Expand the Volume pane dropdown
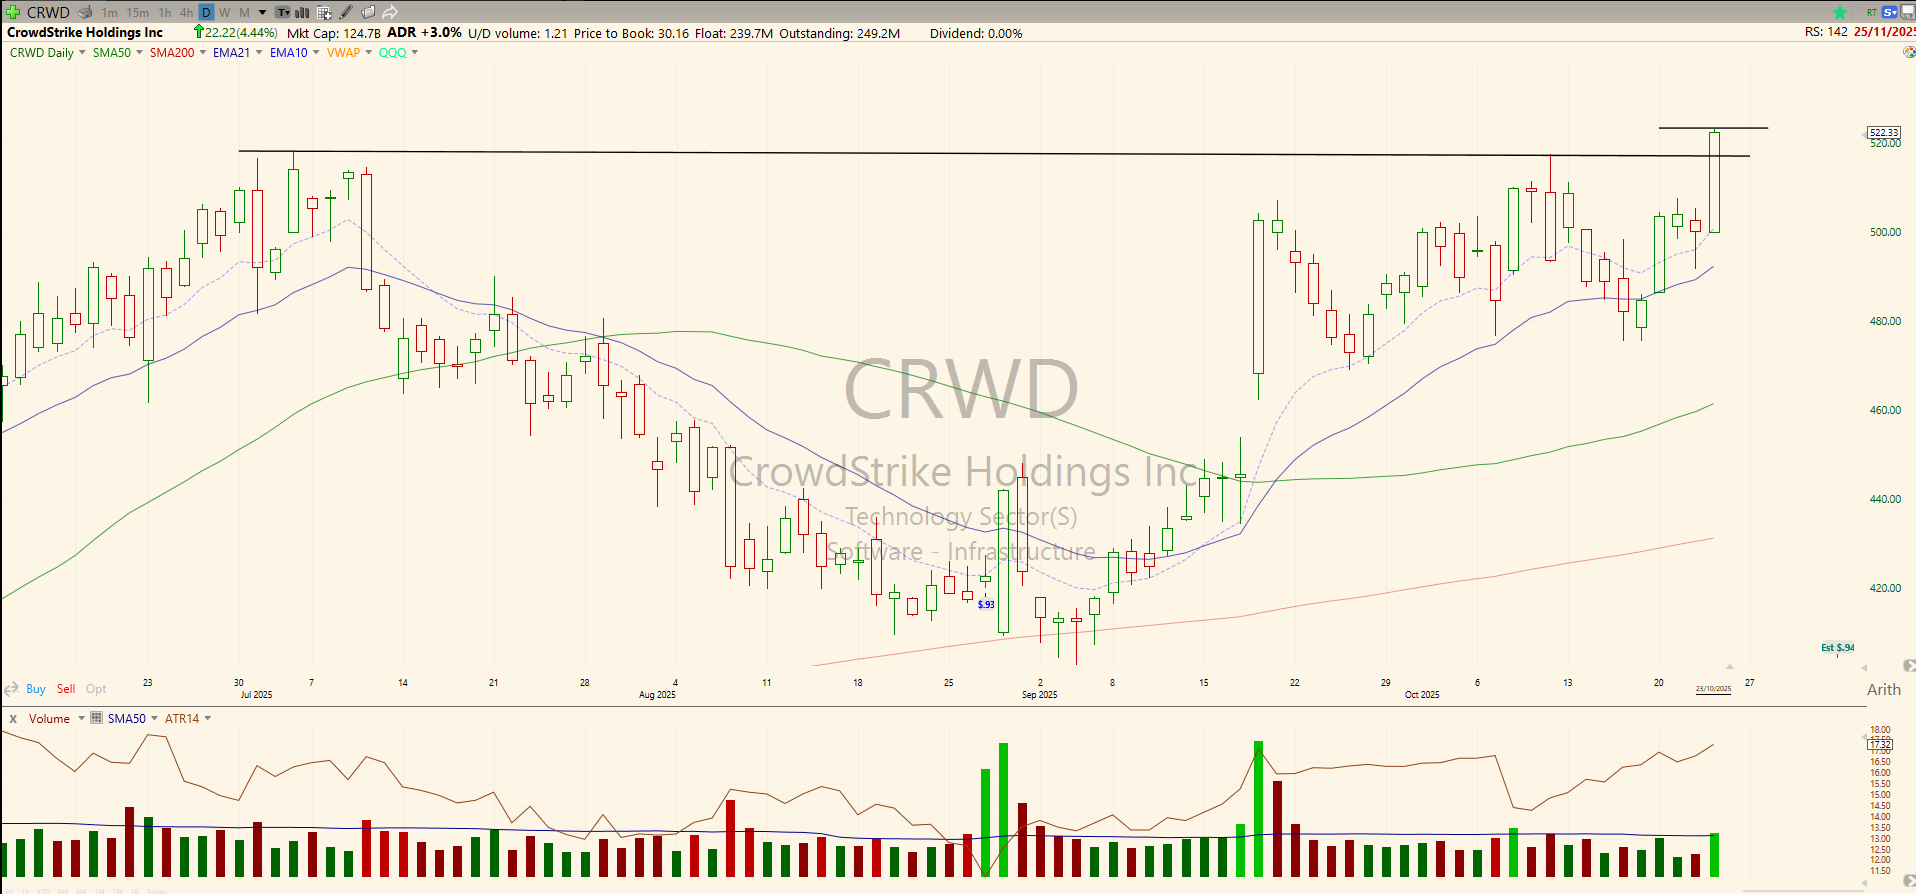This screenshot has height=894, width=1916. 81,719
